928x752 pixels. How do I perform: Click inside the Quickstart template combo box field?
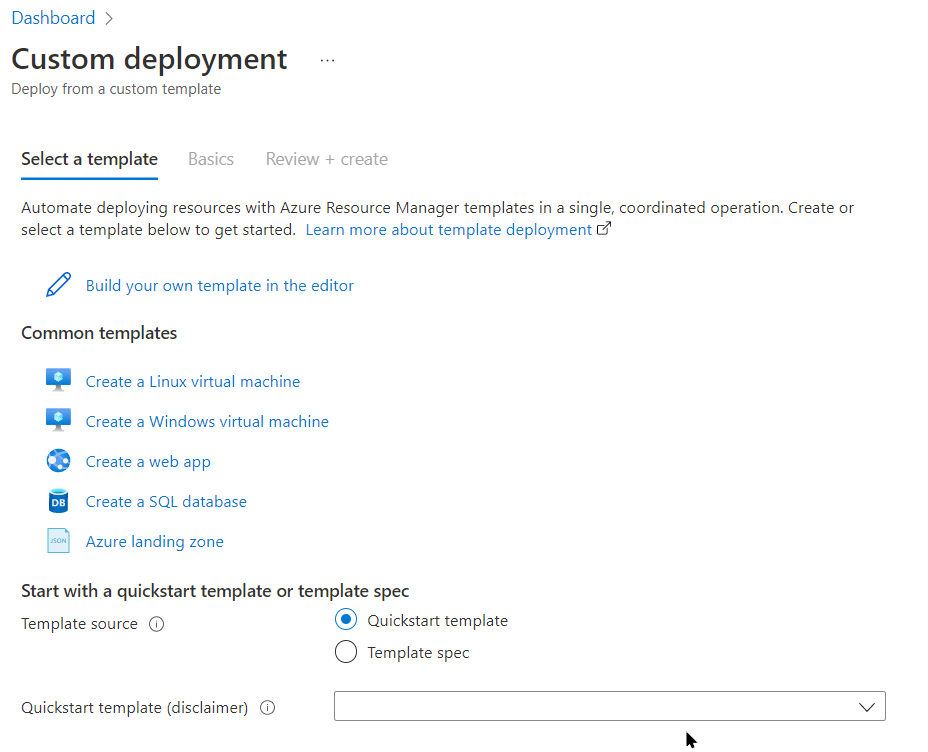click(590, 707)
